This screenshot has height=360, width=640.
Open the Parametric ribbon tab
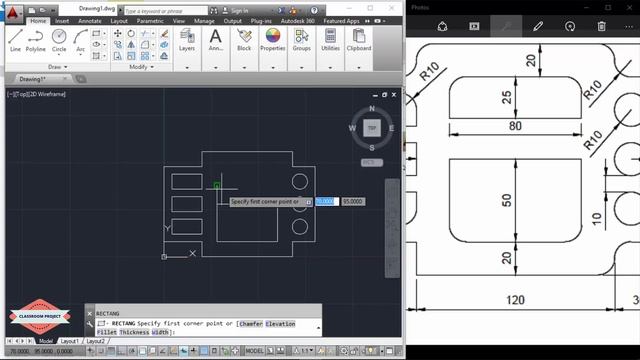(150, 21)
